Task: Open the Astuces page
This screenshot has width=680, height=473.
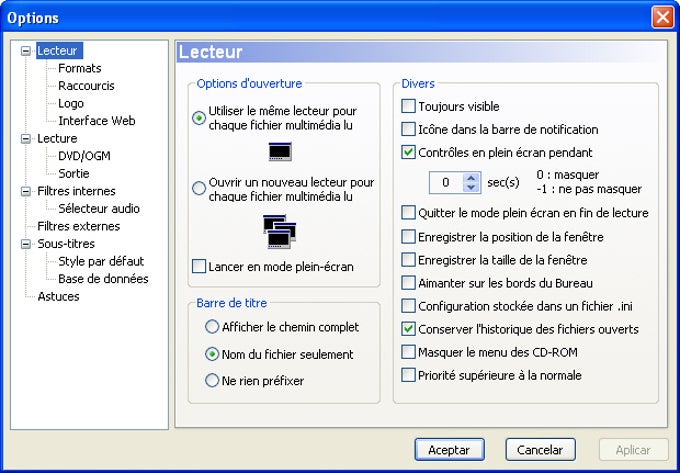Action: point(59,297)
